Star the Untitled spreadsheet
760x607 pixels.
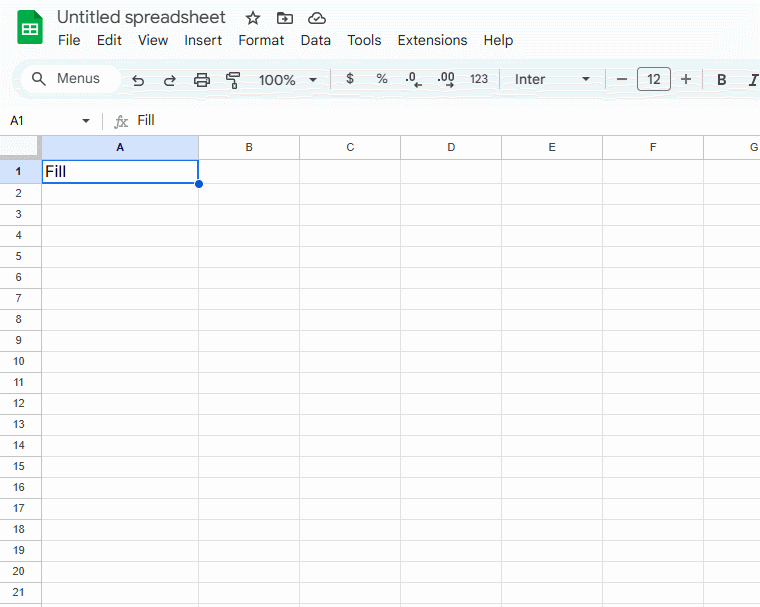[253, 18]
